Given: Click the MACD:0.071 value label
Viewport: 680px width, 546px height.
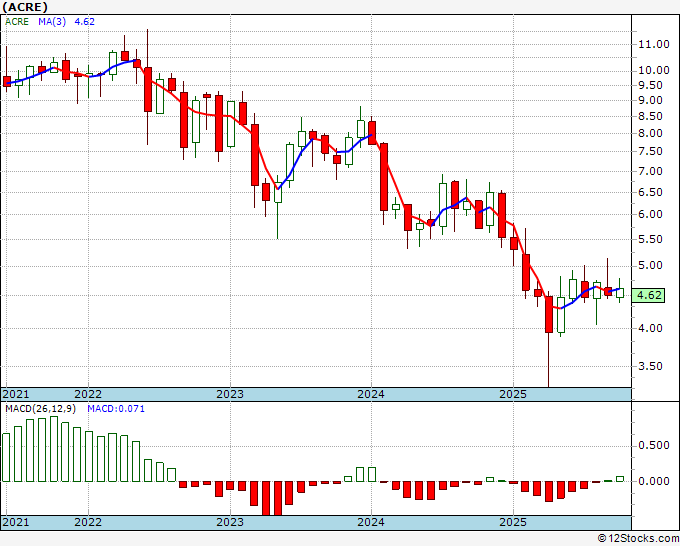Looking at the screenshot, I should 116,409.
